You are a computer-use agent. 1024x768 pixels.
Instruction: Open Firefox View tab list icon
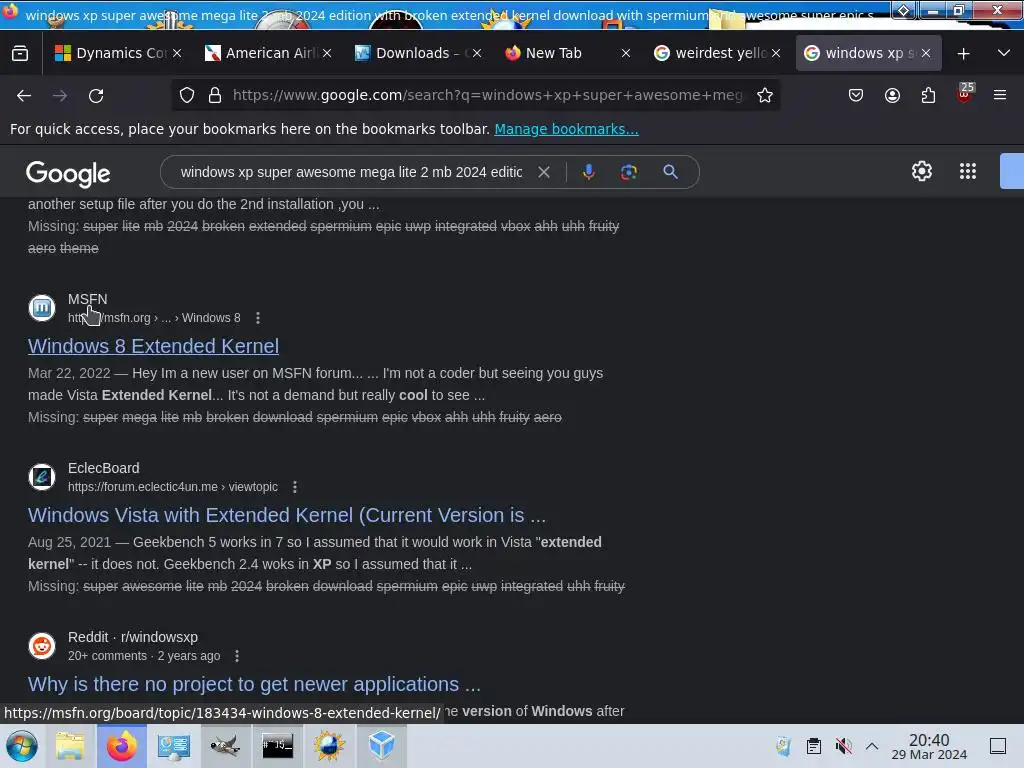point(20,53)
